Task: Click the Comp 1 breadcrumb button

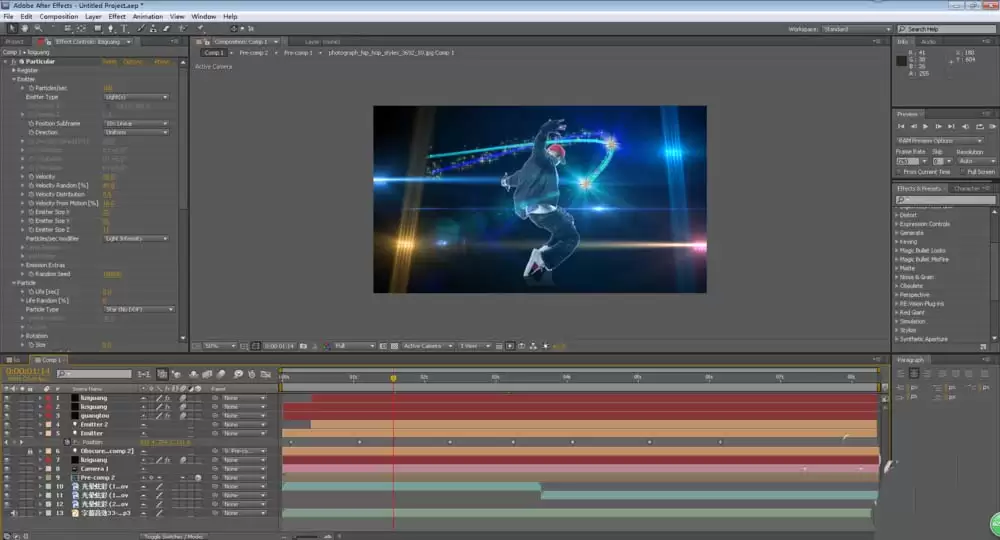Action: click(214, 53)
